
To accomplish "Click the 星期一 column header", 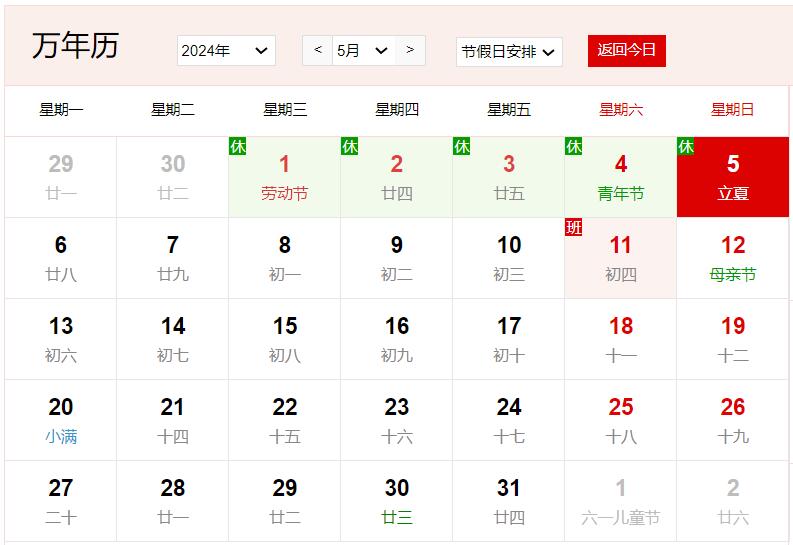I will 61,110.
